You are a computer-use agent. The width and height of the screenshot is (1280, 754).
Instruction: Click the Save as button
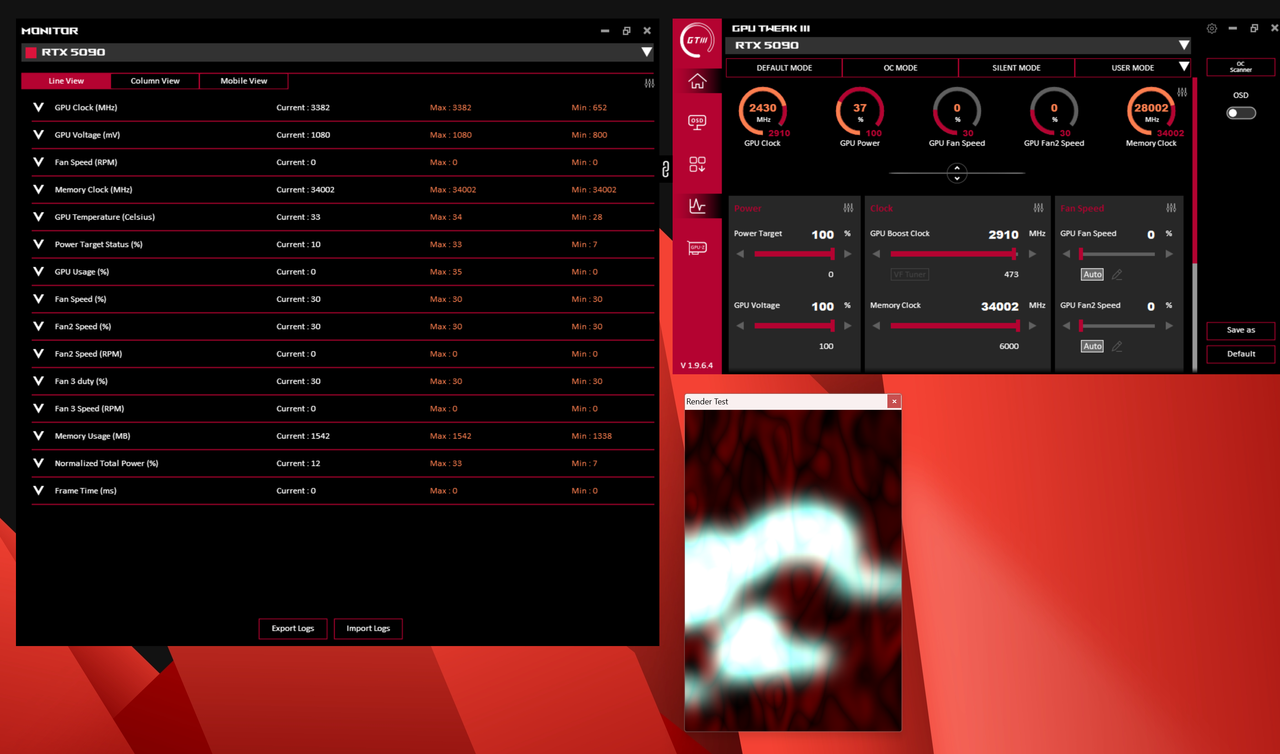coord(1241,330)
